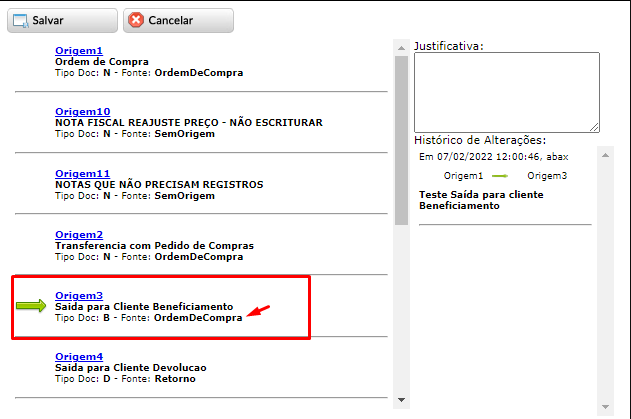The height and width of the screenshot is (419, 631).
Task: Click the Justificativa textarea resize grip
Action: tap(594, 127)
